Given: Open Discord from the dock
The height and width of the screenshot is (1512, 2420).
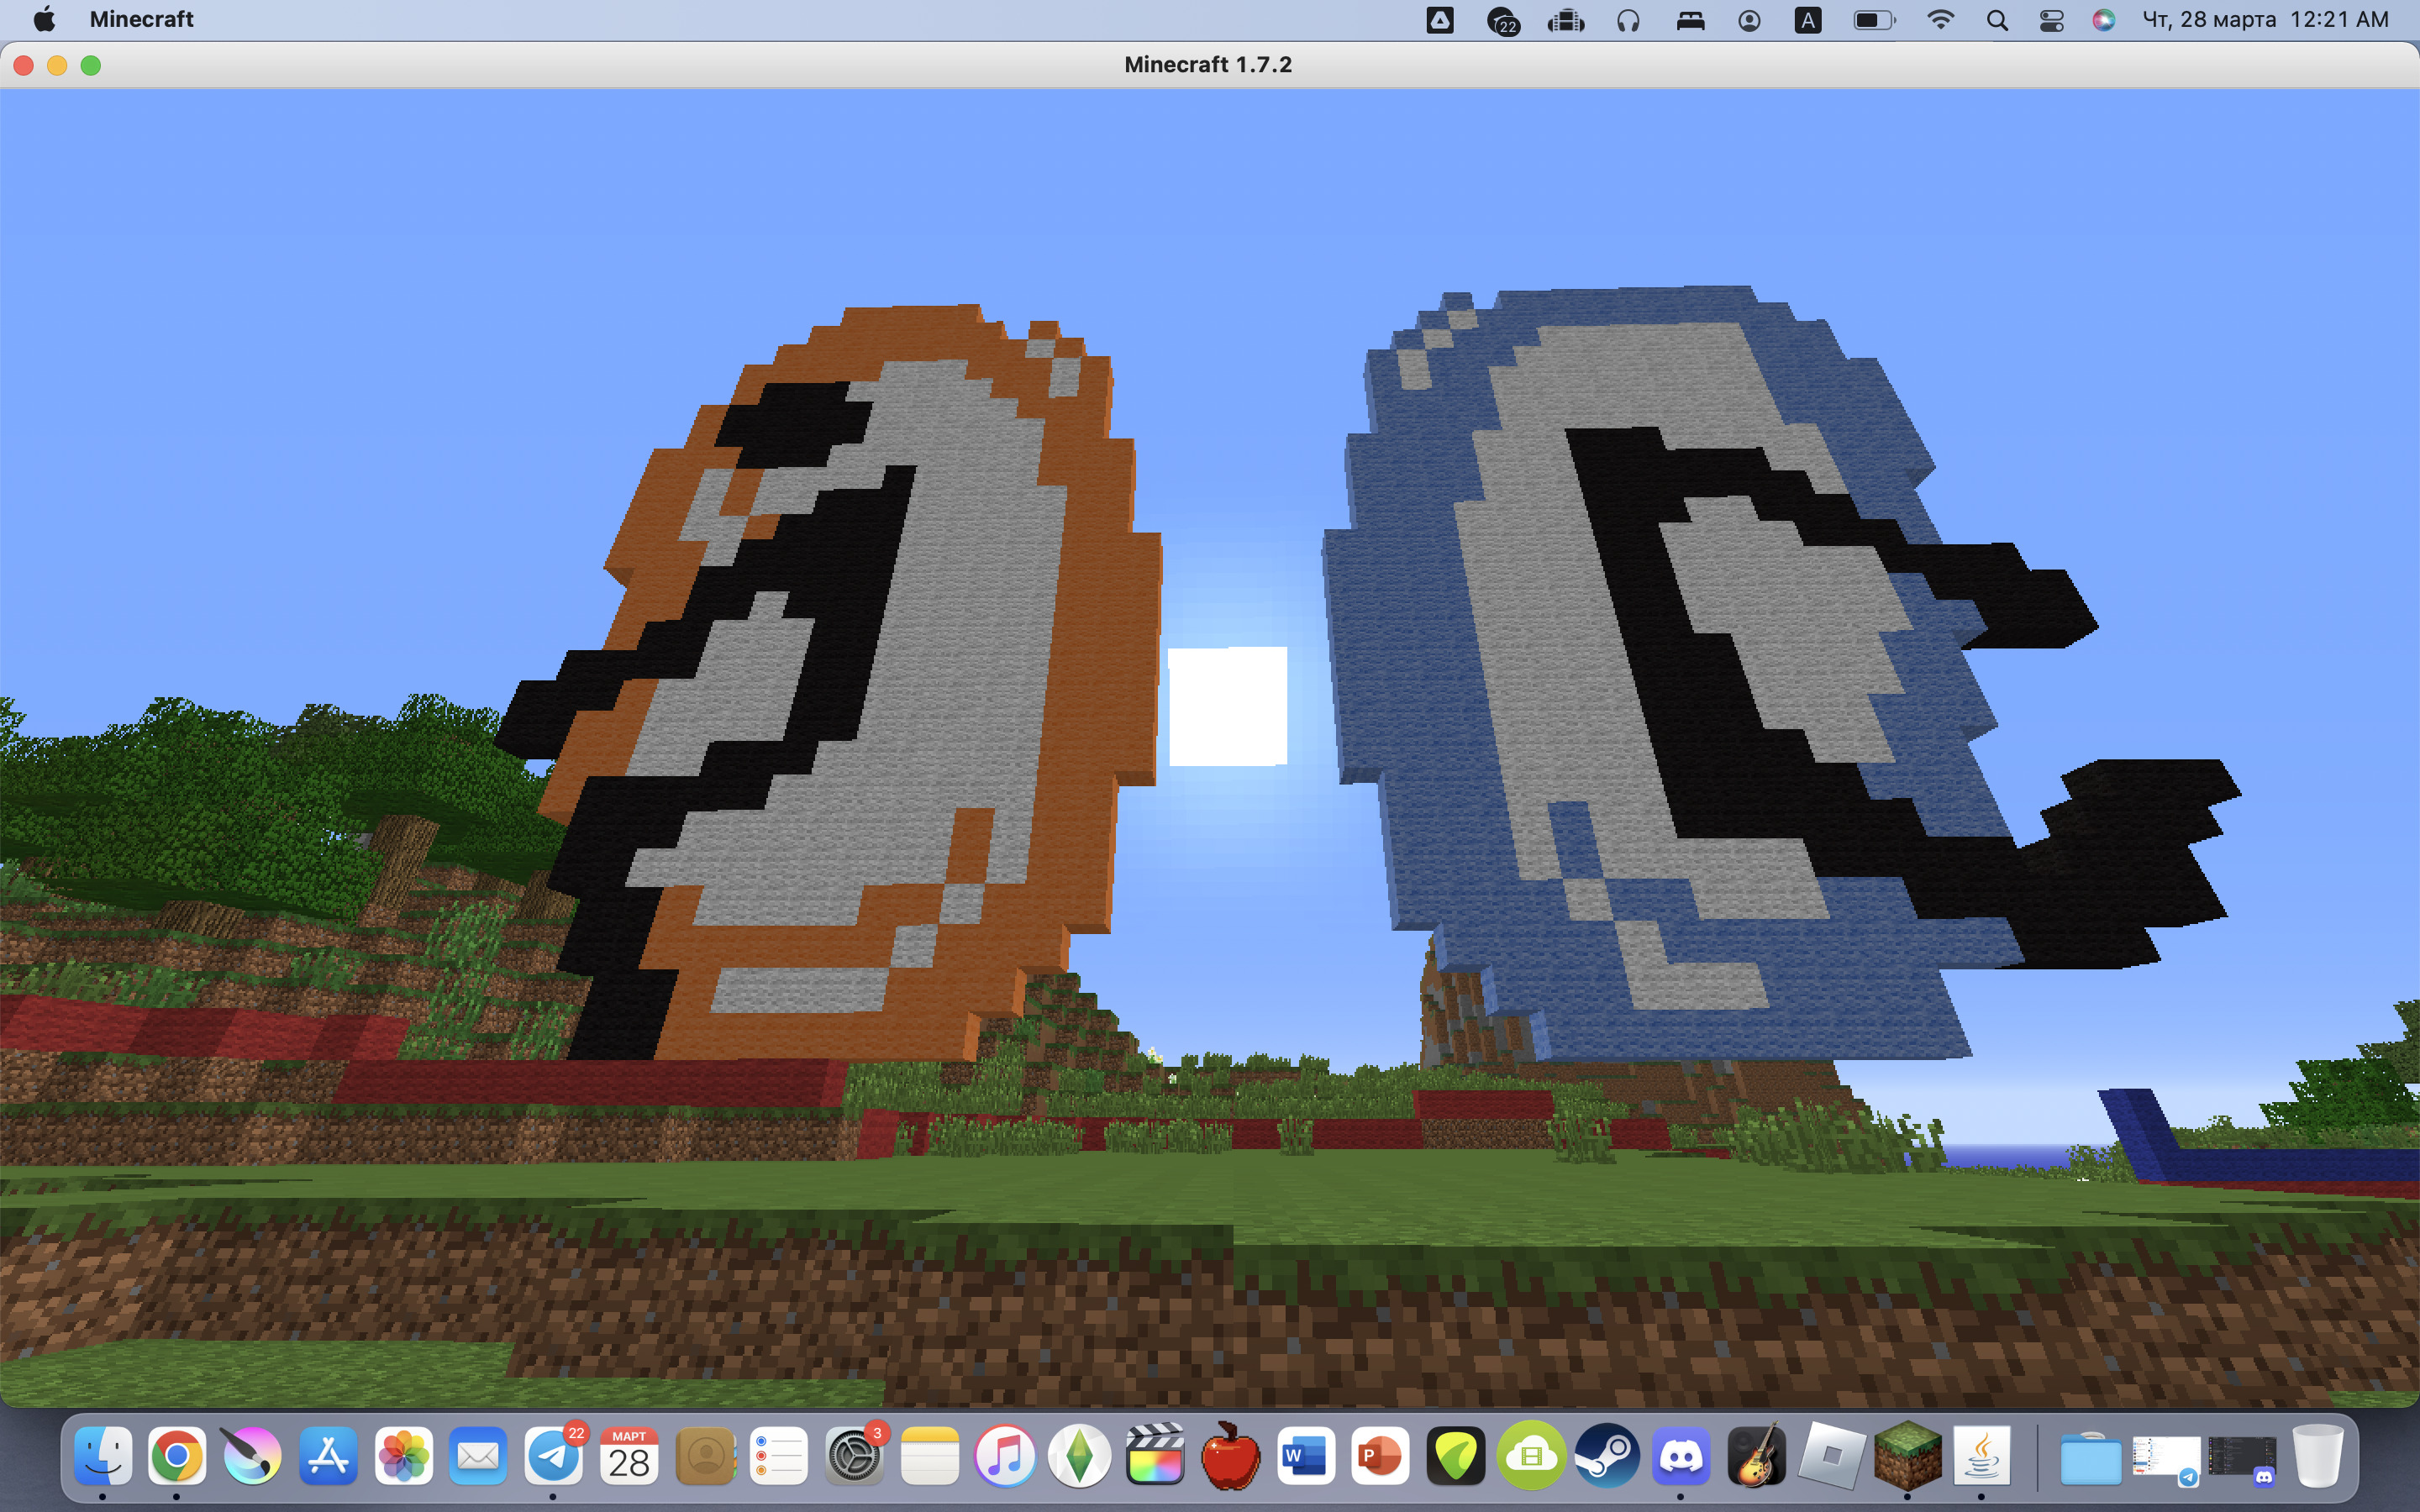Looking at the screenshot, I should (x=1681, y=1456).
